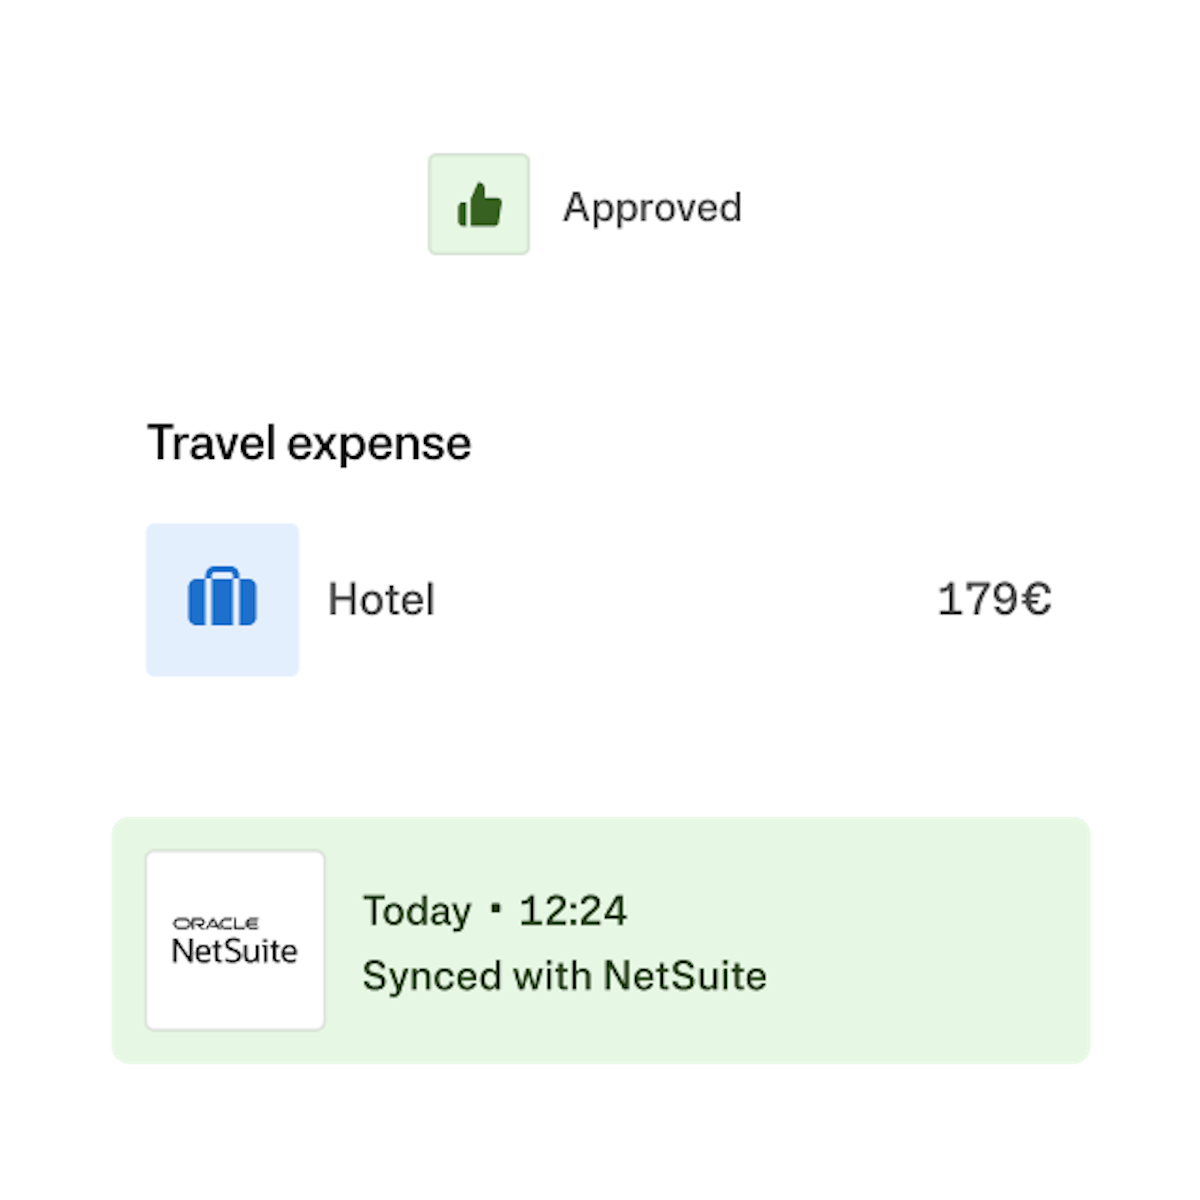Click the dot separator between Today and 12:24

(x=495, y=910)
